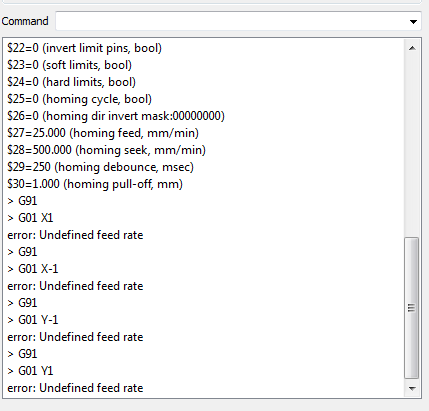
Task: Select the $23 soft limits line
Action: (x=69, y=65)
